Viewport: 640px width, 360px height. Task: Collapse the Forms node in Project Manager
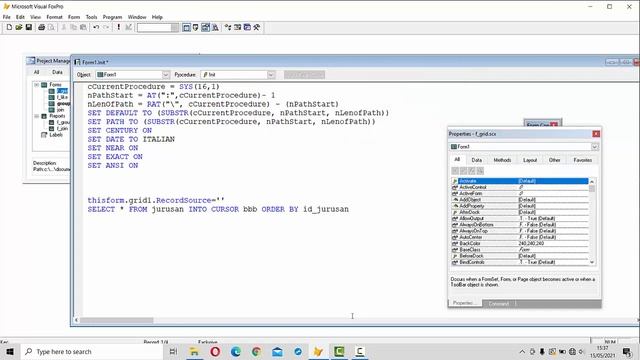[37, 85]
